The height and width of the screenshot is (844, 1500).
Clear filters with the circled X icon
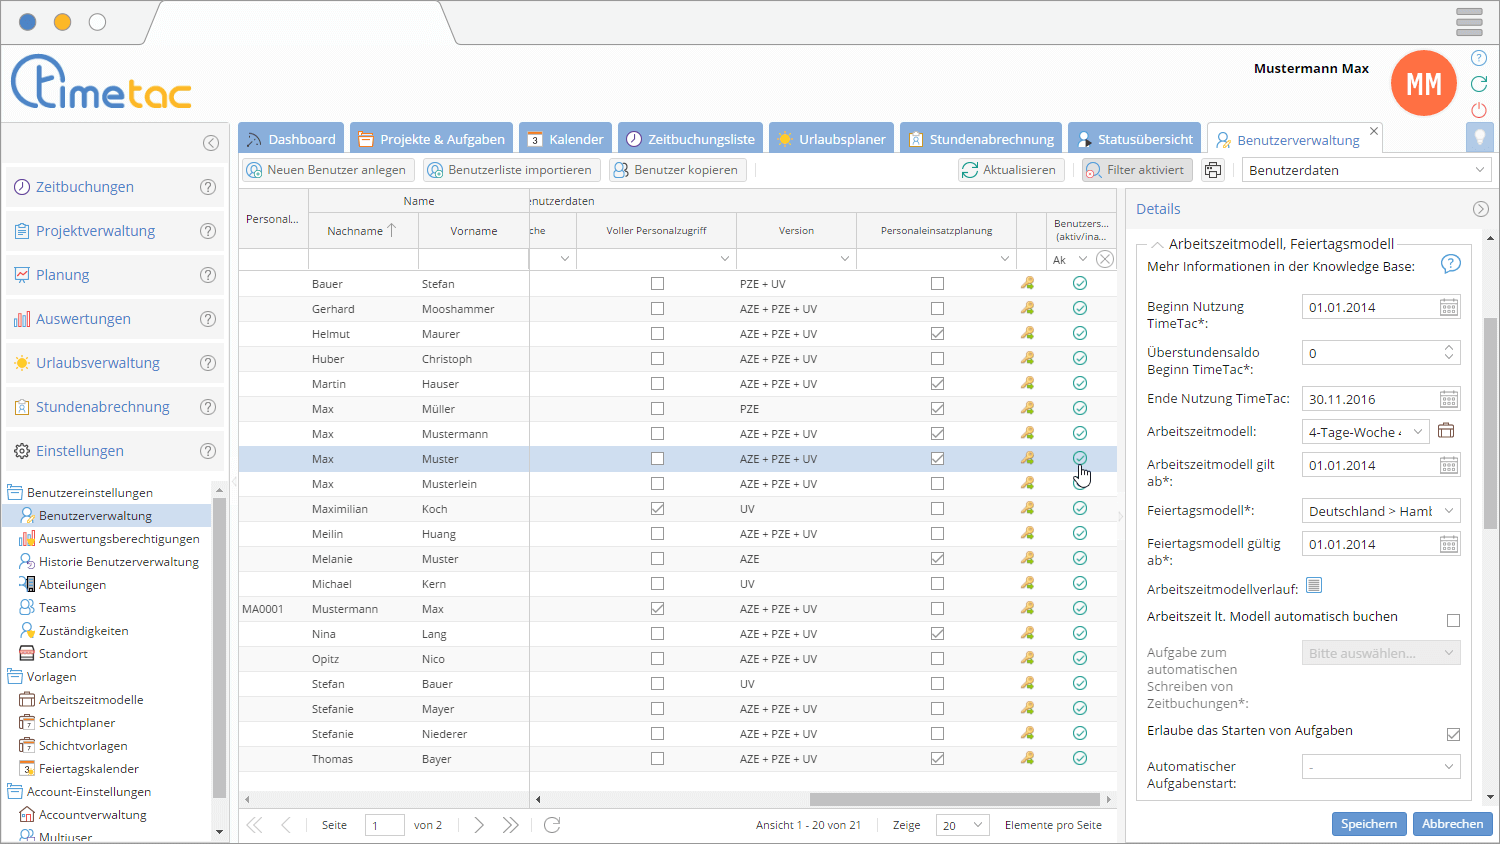[x=1105, y=259]
